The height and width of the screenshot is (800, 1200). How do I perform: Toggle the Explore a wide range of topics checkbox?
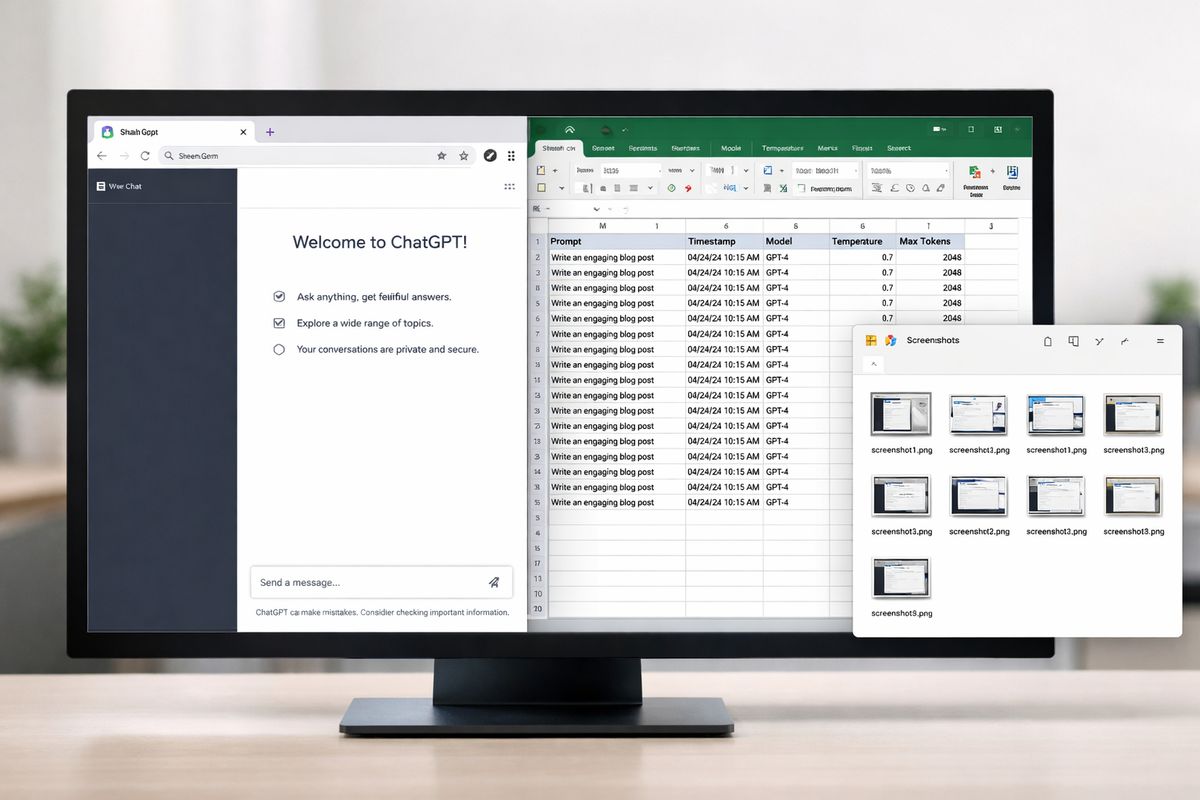tap(279, 323)
